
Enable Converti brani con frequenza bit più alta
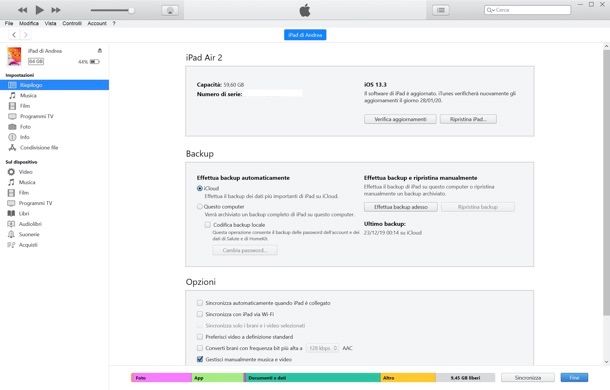click(200, 348)
